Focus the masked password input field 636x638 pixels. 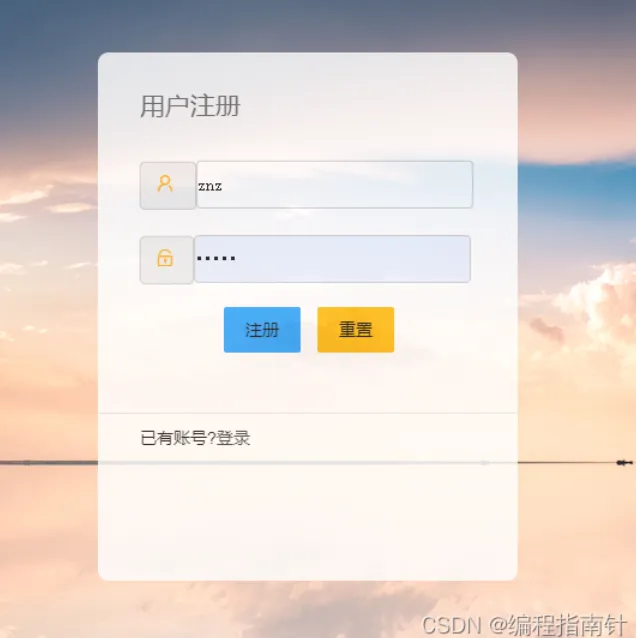click(x=332, y=259)
